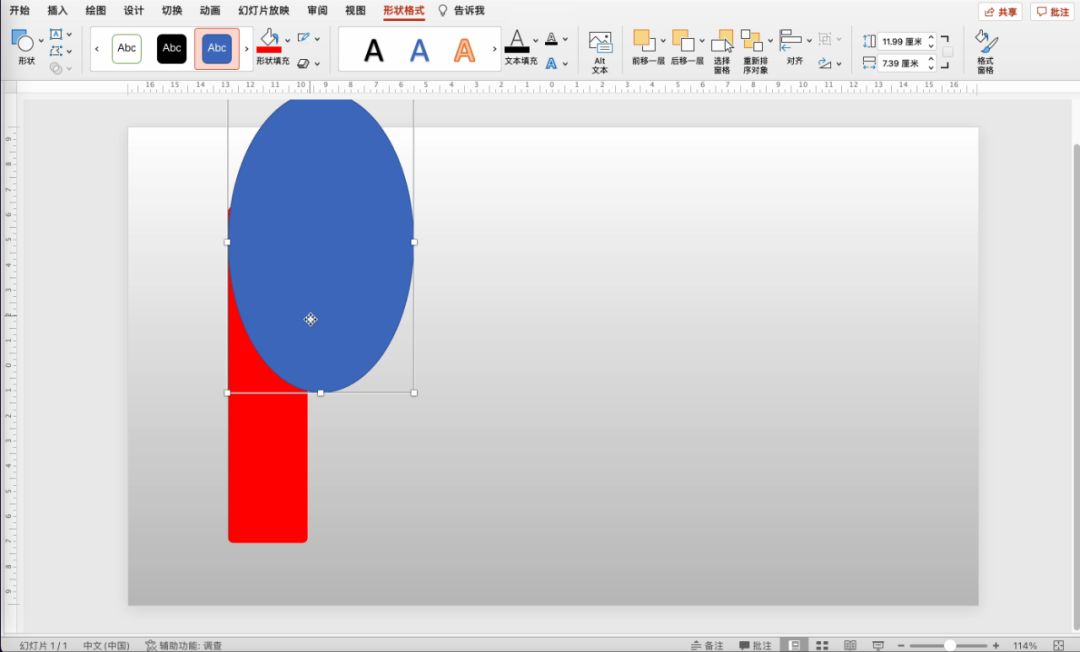
Task: Click the 中文(中国) language indicator
Action: (106, 645)
